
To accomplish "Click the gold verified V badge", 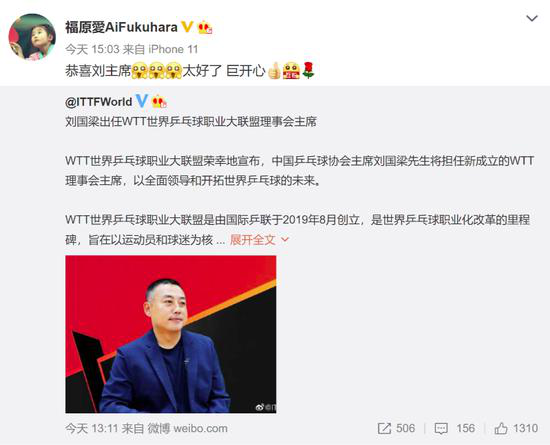I will tap(187, 27).
